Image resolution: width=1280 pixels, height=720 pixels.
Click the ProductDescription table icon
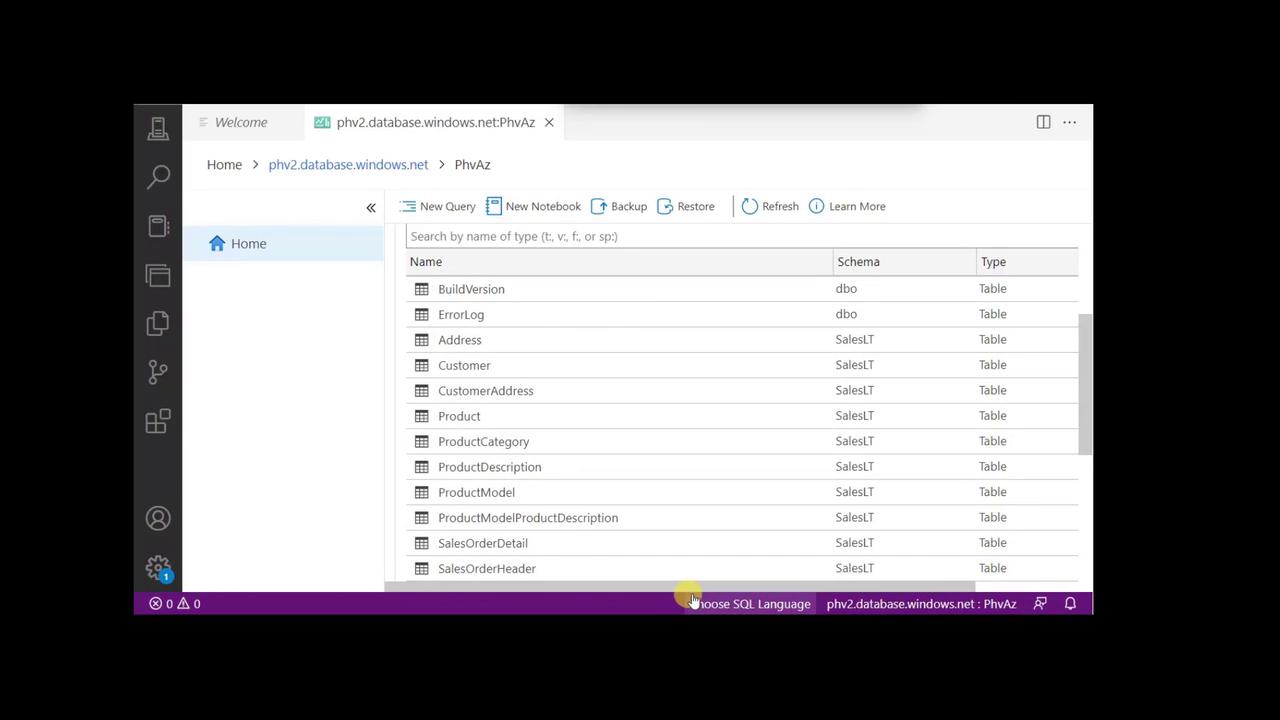(422, 467)
